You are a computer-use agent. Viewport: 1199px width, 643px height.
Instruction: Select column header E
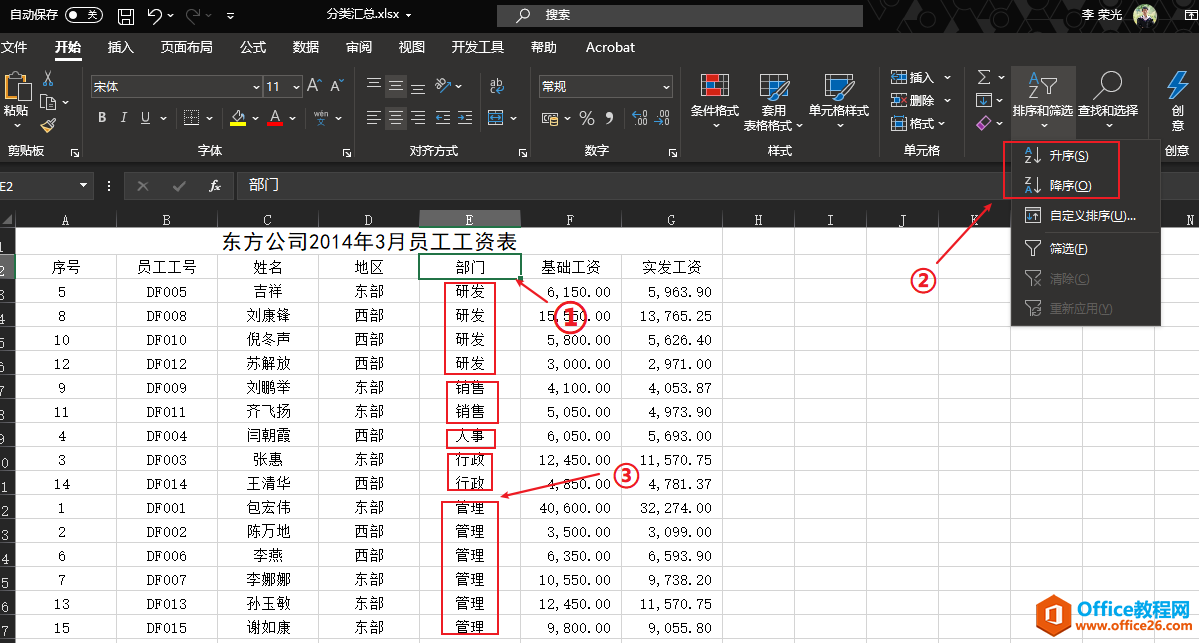coord(470,220)
